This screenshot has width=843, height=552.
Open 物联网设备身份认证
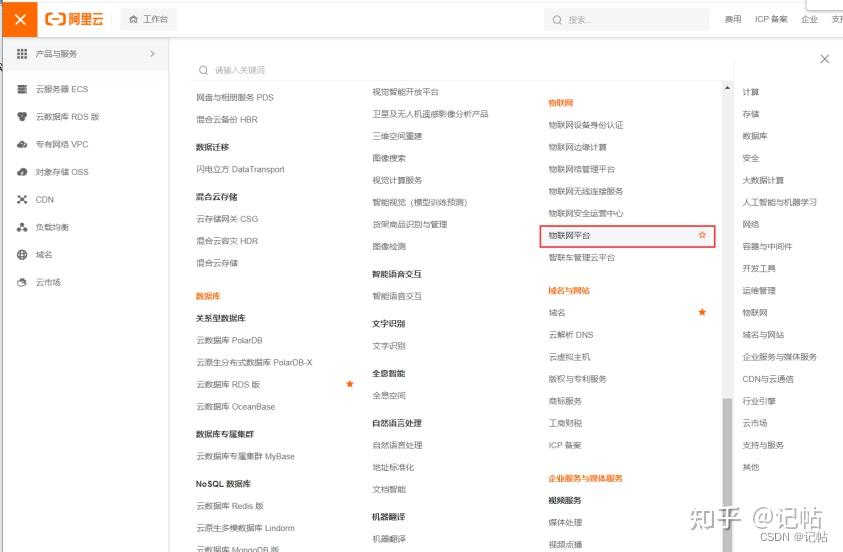point(585,125)
